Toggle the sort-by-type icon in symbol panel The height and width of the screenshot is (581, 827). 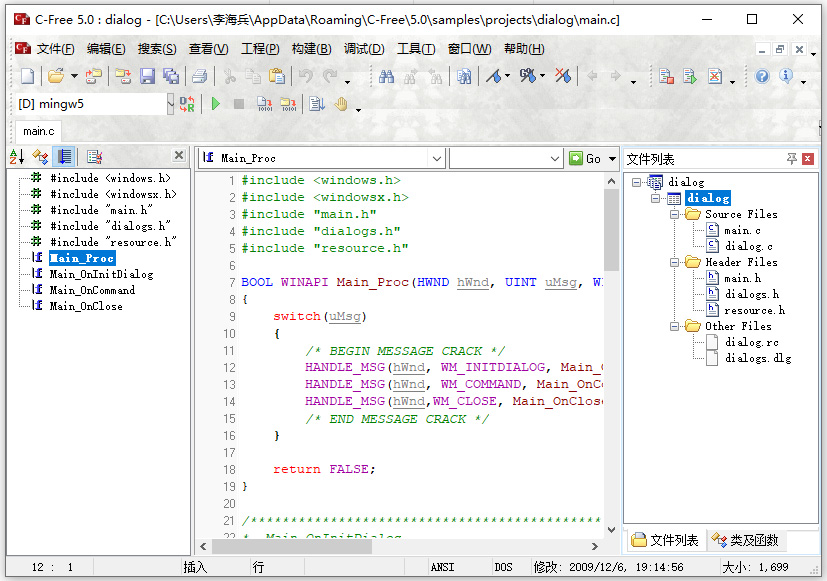pyautogui.click(x=39, y=156)
